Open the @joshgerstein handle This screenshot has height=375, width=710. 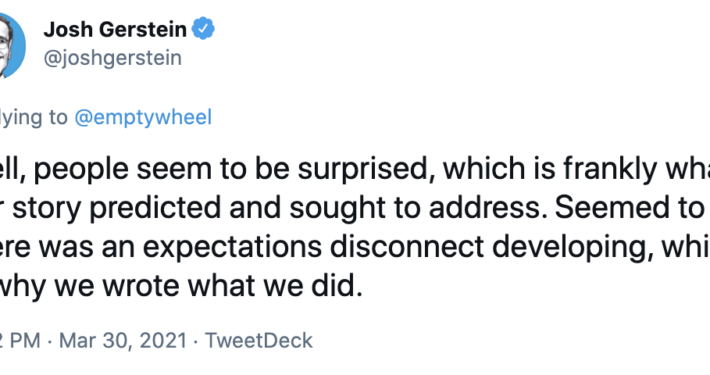pos(113,58)
